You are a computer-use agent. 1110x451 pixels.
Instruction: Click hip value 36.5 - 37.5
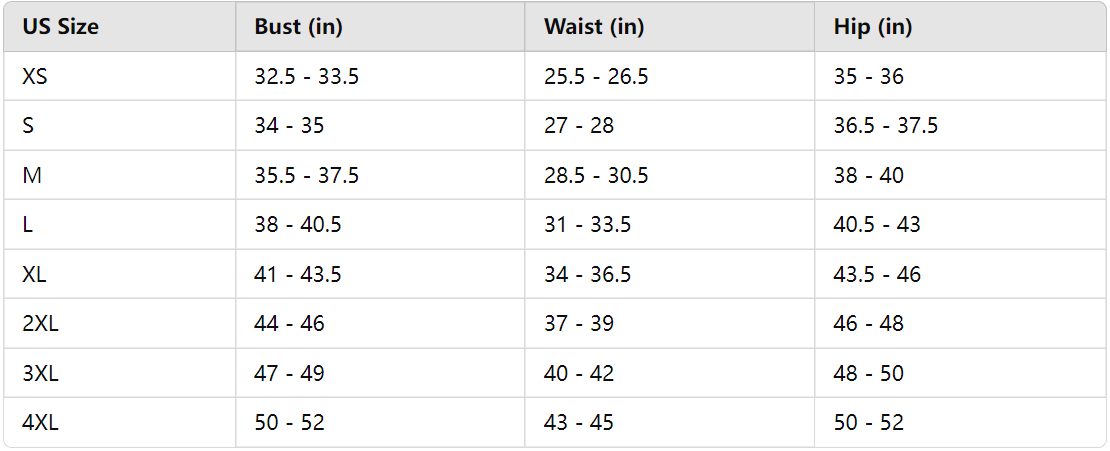click(x=885, y=126)
